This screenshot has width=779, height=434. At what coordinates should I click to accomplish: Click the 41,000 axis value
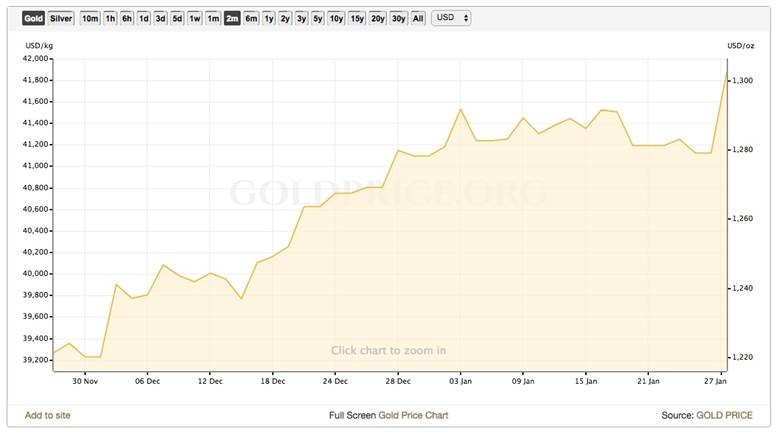pyautogui.click(x=35, y=166)
